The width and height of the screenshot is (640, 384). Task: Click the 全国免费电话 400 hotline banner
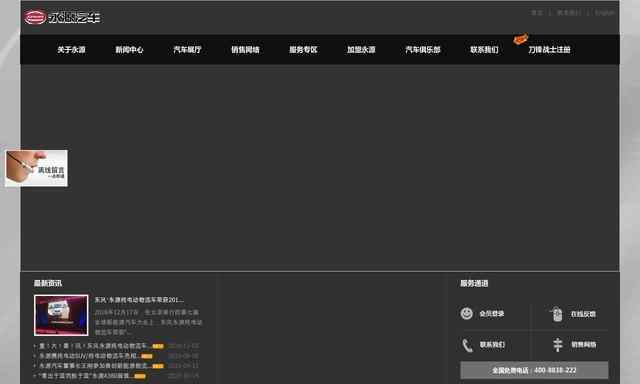coord(534,370)
